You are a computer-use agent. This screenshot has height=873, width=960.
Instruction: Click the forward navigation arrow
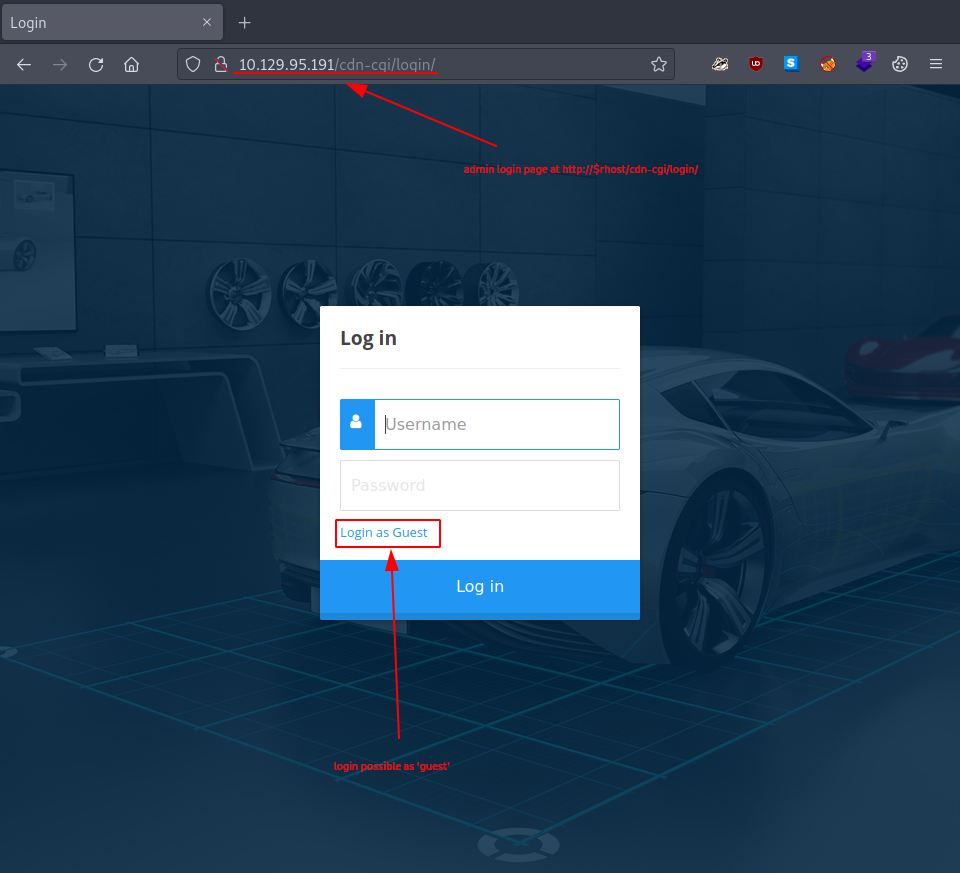(x=60, y=64)
